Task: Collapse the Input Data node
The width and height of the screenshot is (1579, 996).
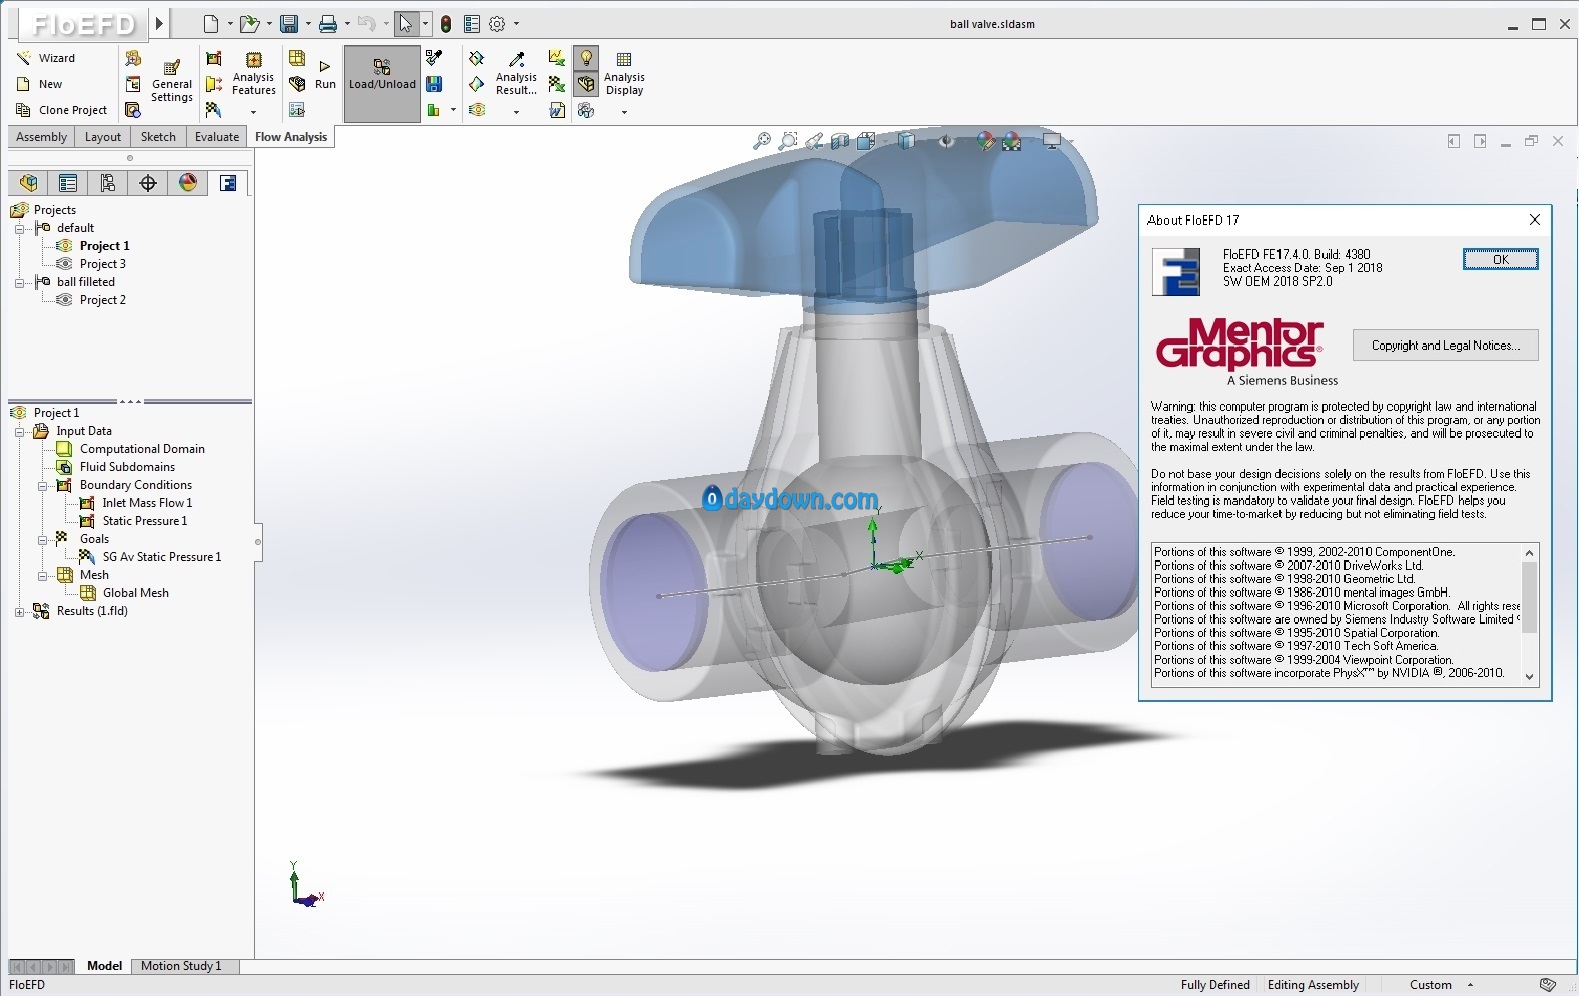Action: 19,432
